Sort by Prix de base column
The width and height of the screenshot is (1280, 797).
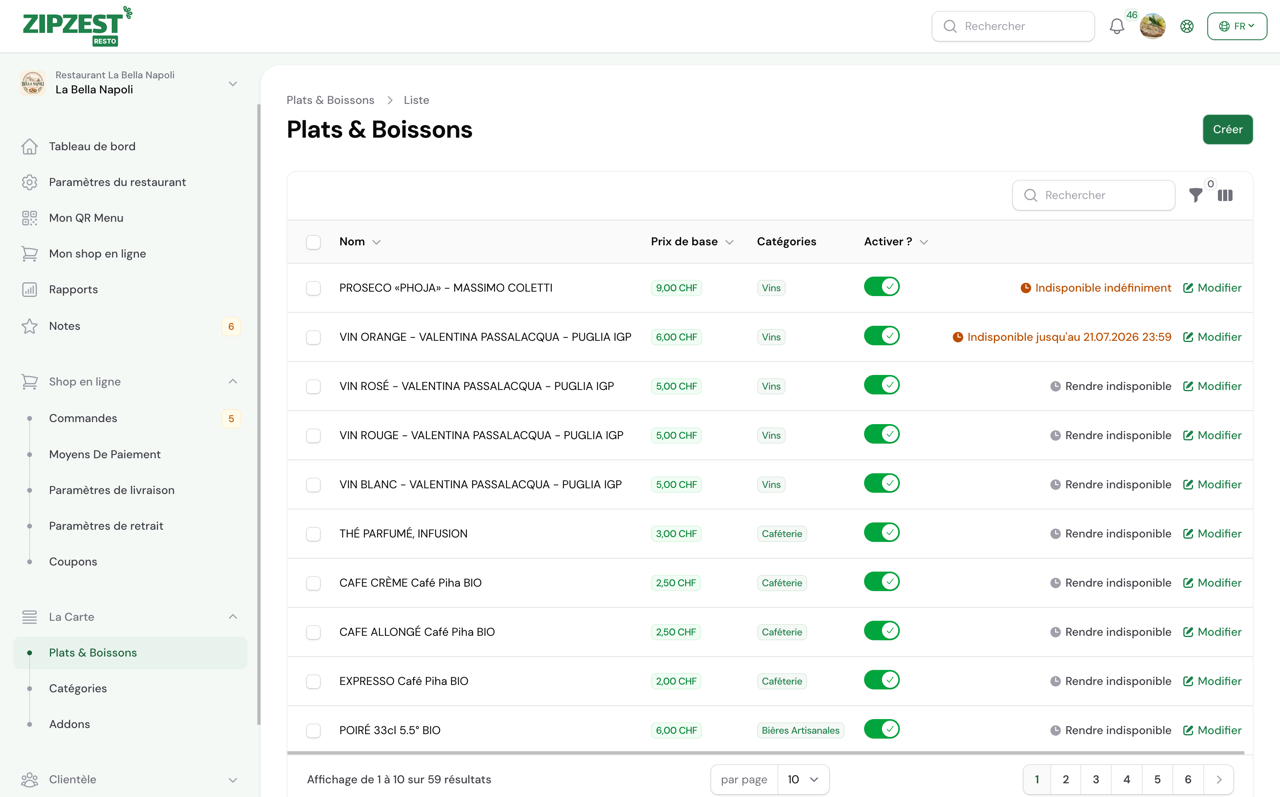(692, 242)
